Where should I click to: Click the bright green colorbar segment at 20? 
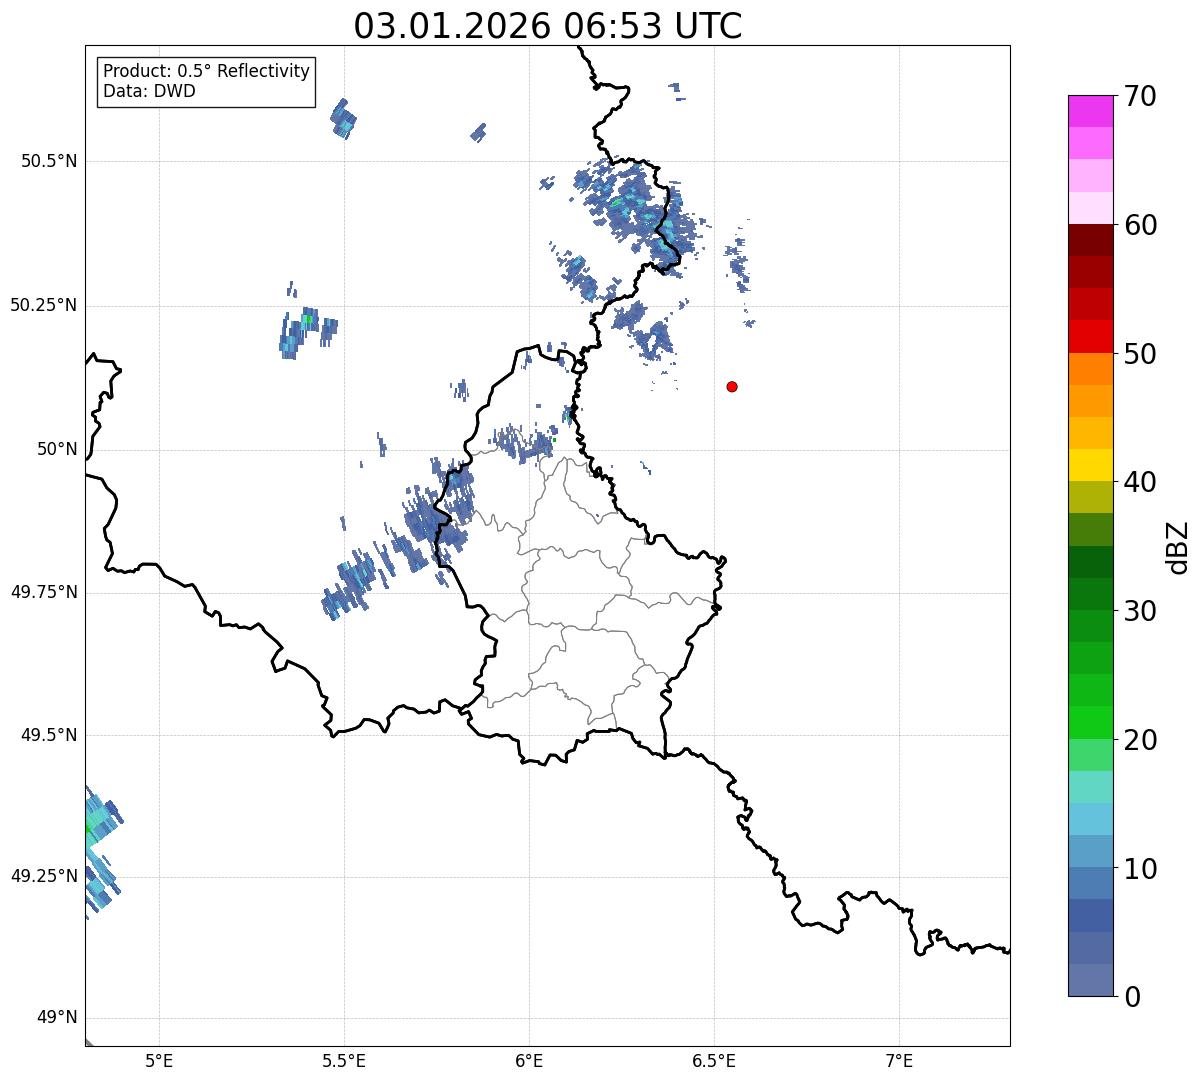pyautogui.click(x=1091, y=722)
